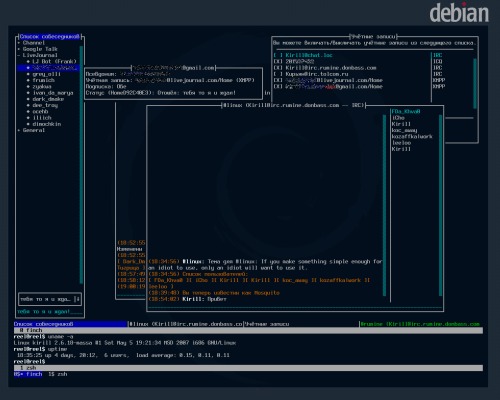Disable the Kirill@irc.rumine.donbass.com account checkbox
This screenshot has height=400, width=500.
278,68
